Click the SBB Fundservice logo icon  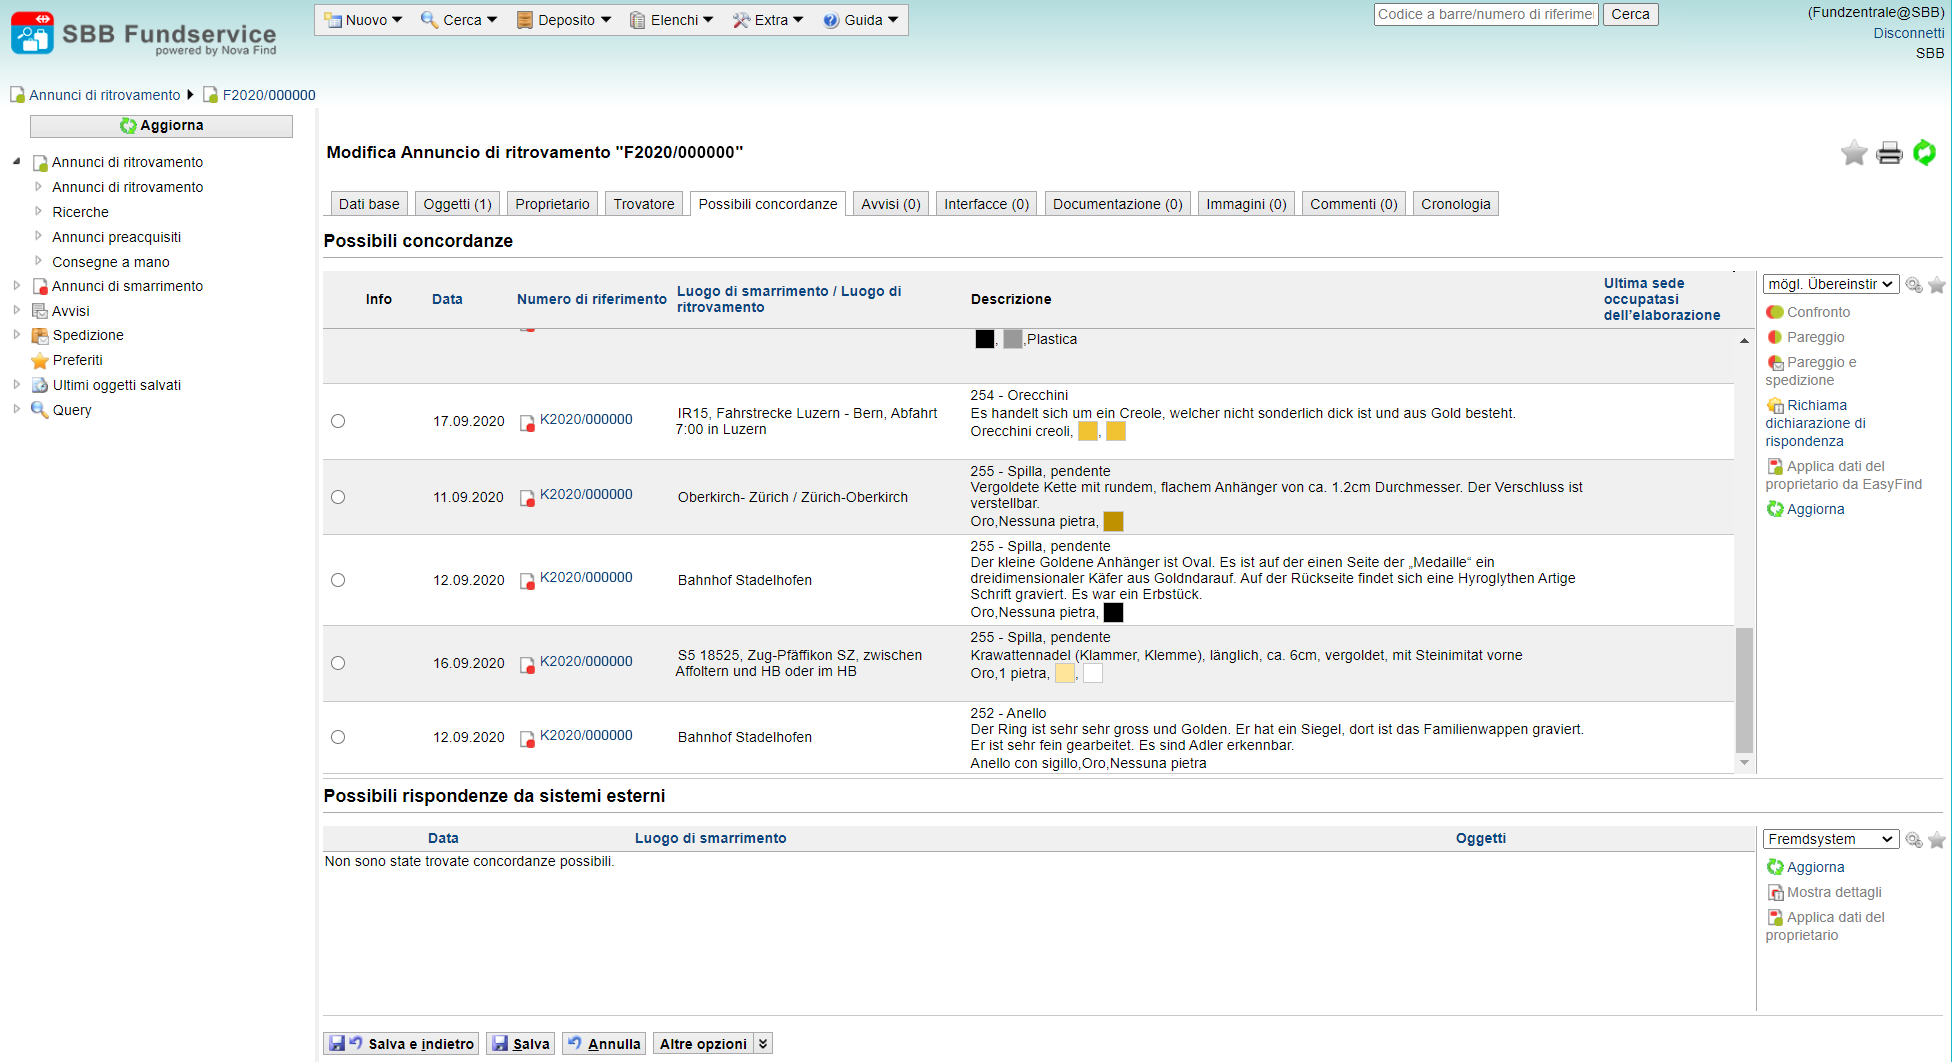(x=32, y=33)
